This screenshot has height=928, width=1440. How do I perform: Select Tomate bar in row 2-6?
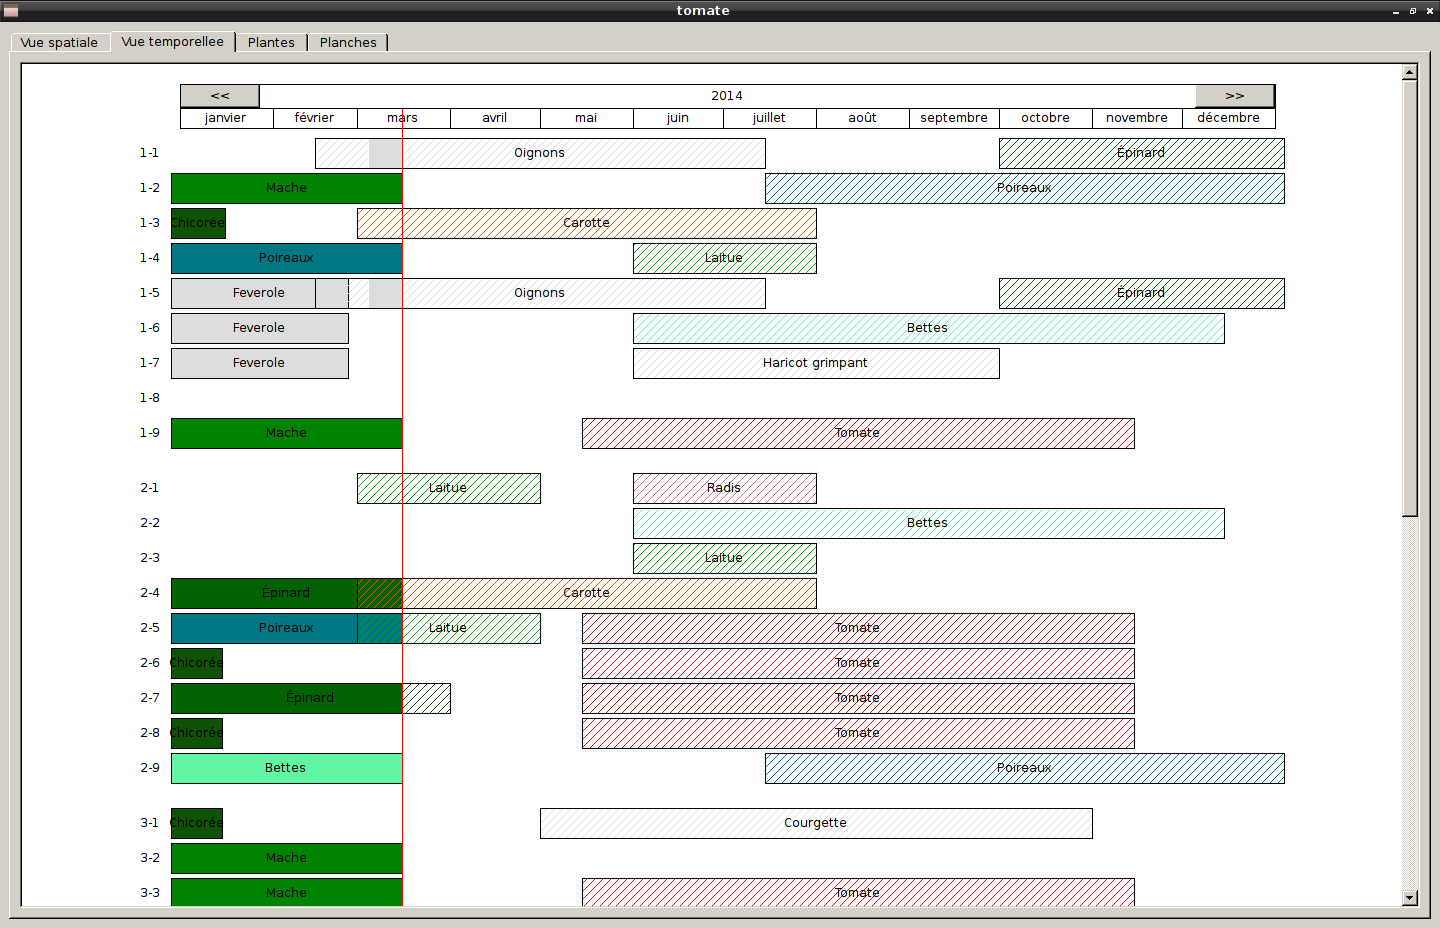click(x=858, y=663)
